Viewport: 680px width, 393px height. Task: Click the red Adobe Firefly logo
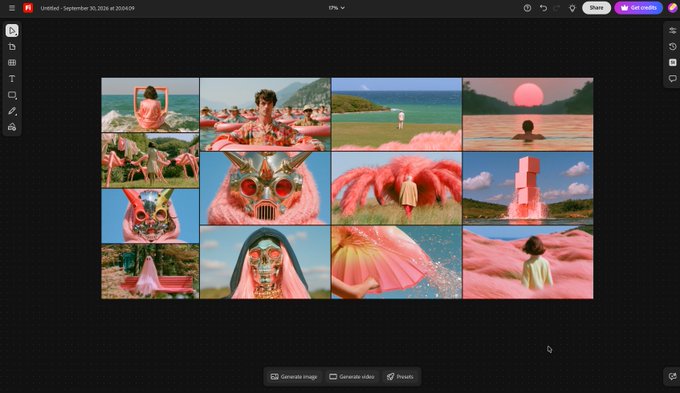[x=28, y=8]
